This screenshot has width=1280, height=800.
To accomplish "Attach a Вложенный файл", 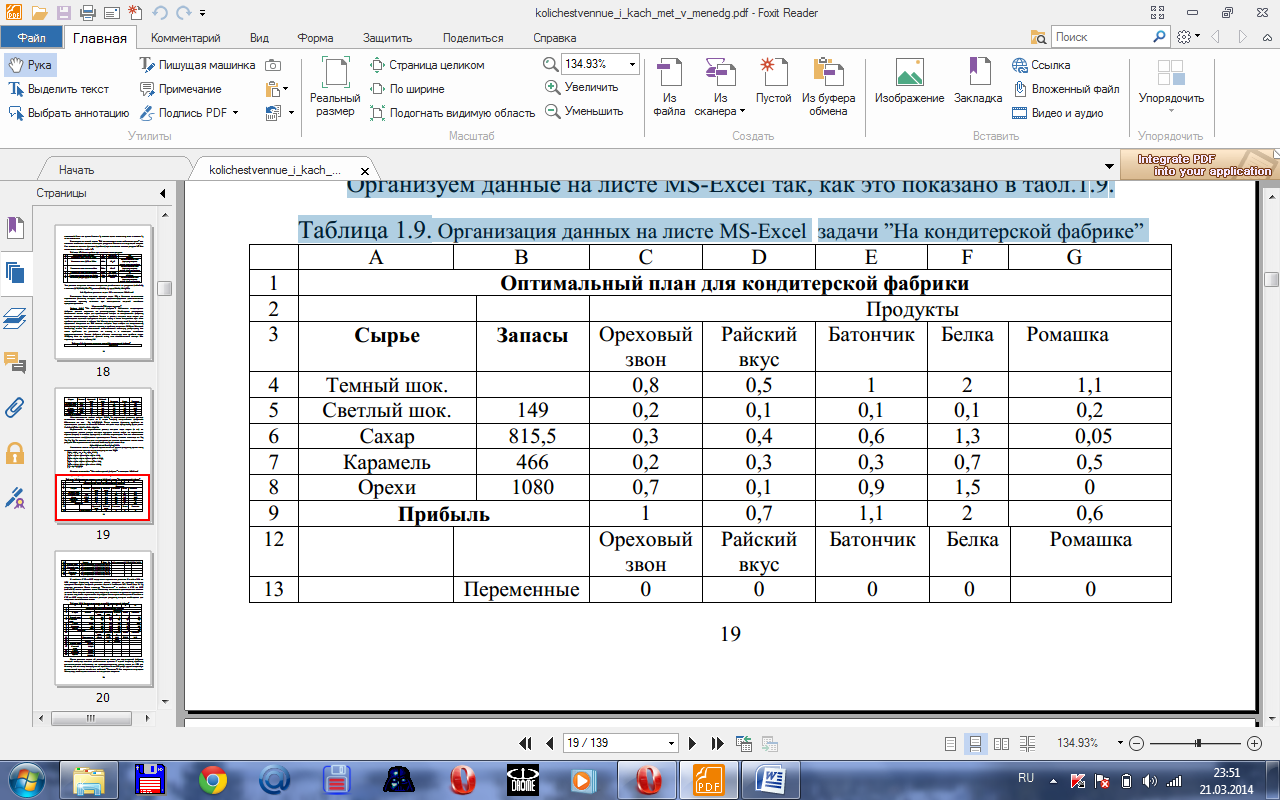I will (1066, 89).
